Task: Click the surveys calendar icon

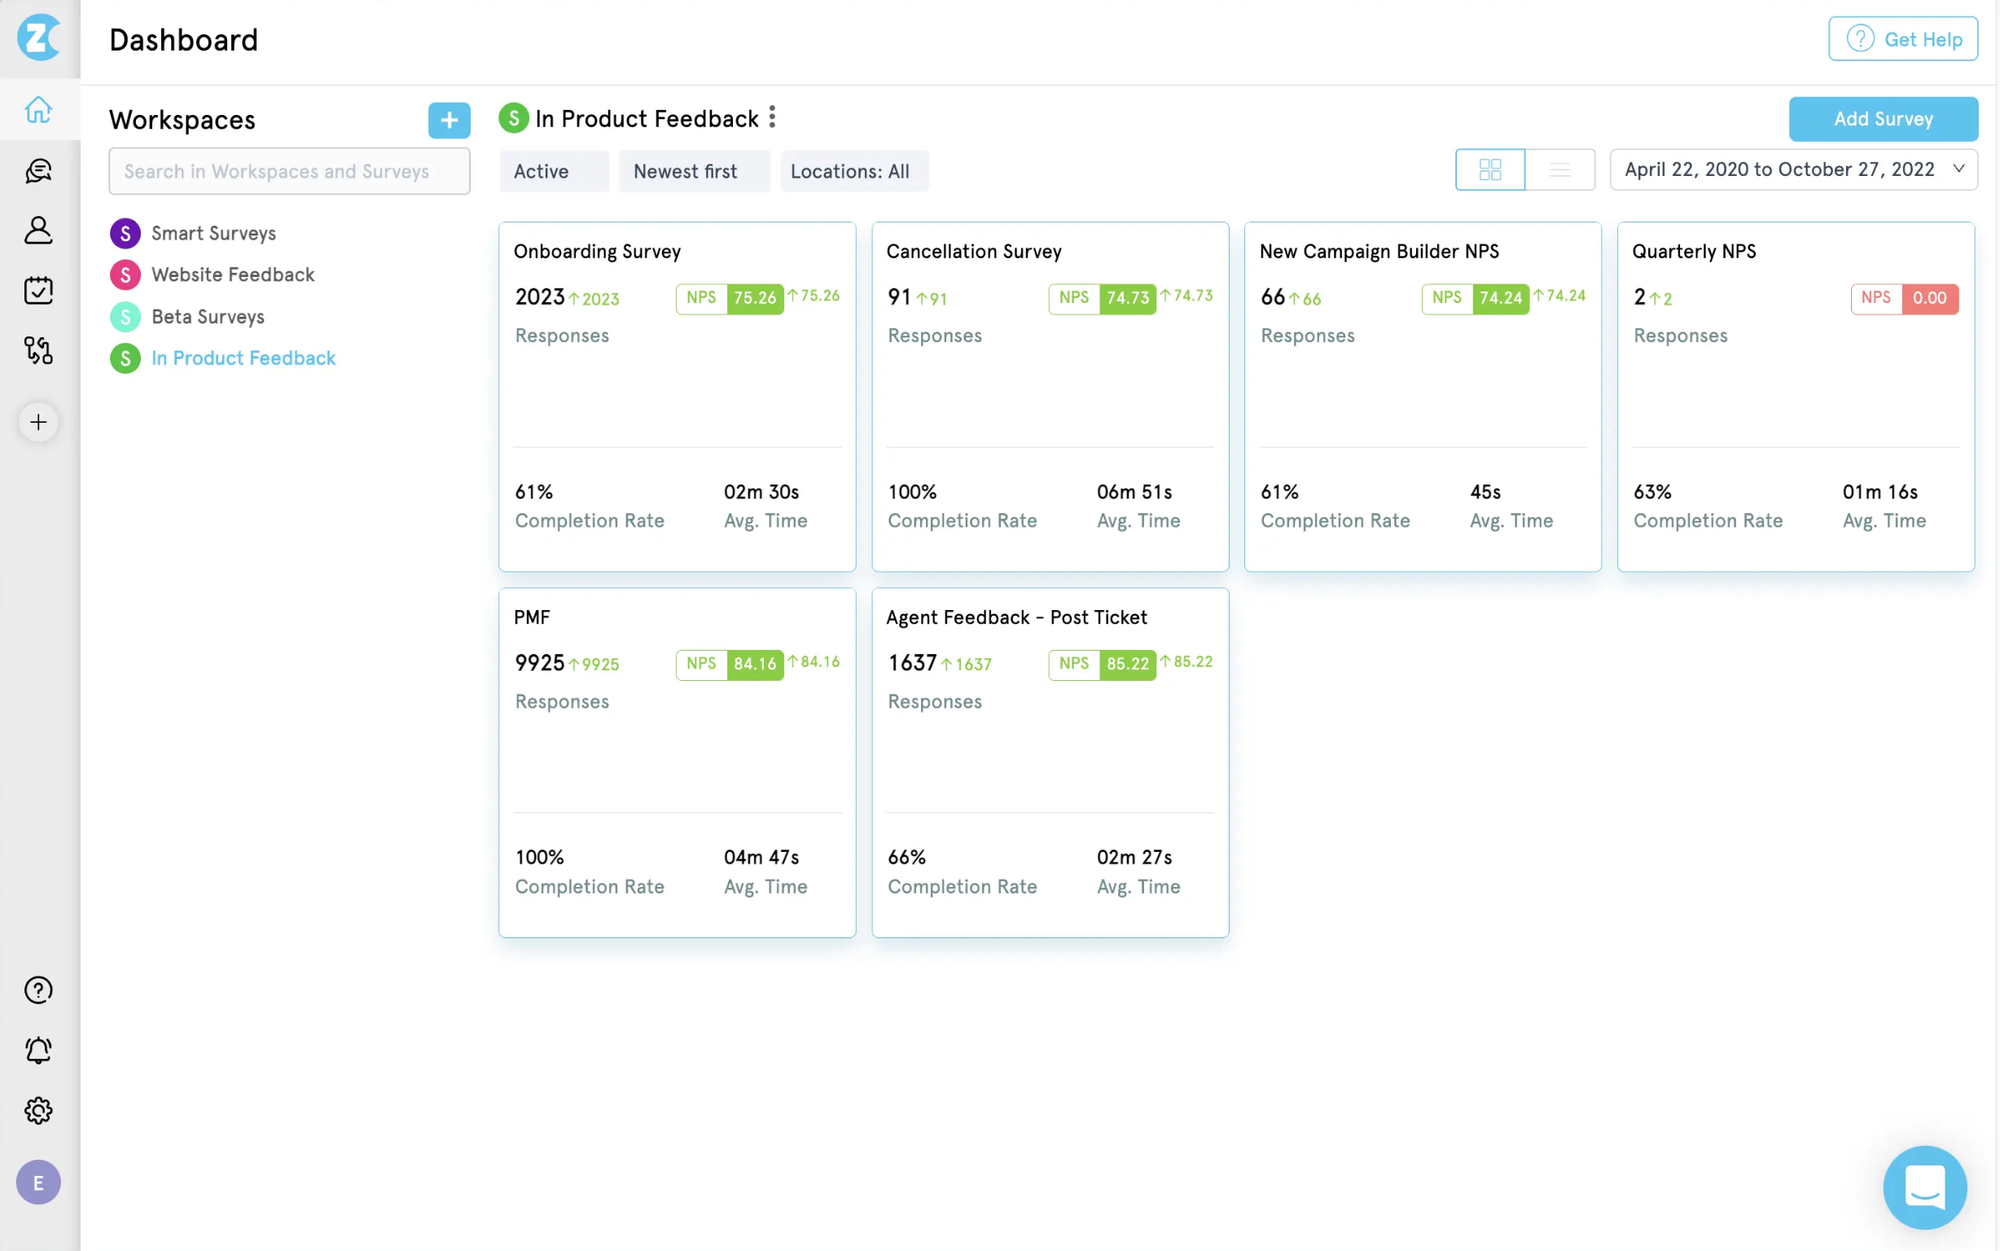Action: click(x=38, y=290)
